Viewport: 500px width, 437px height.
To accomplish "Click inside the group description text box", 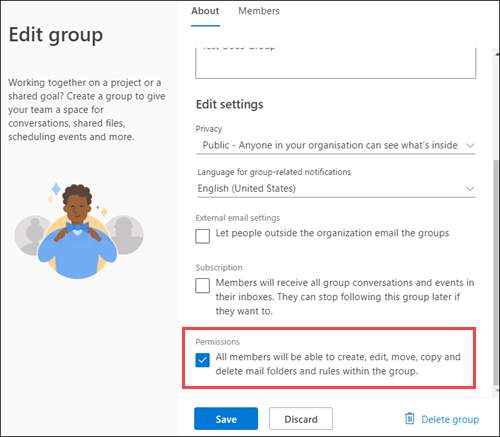I will 335,63.
